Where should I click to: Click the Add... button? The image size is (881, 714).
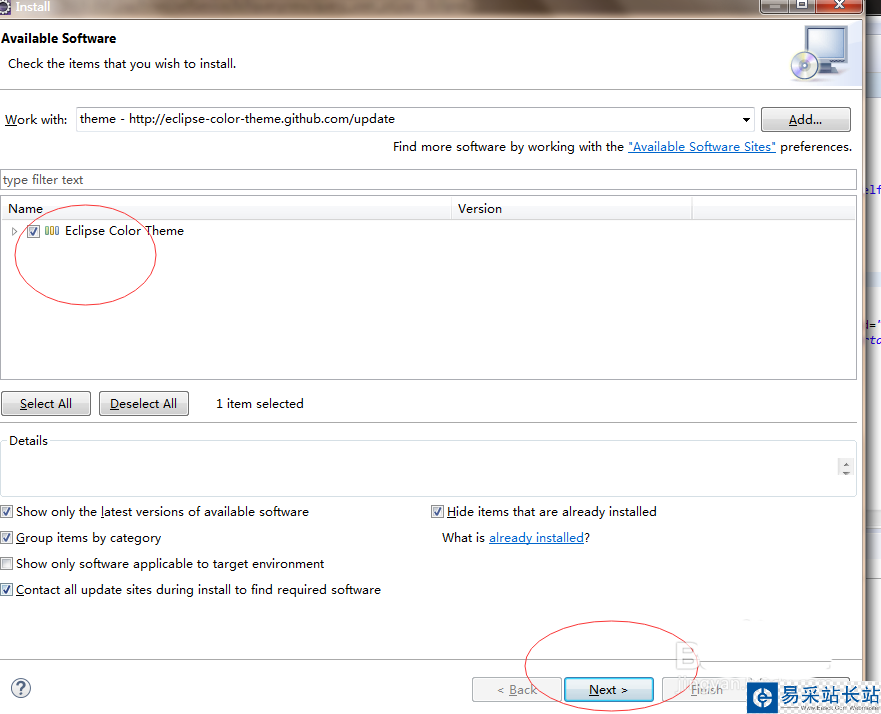point(805,120)
